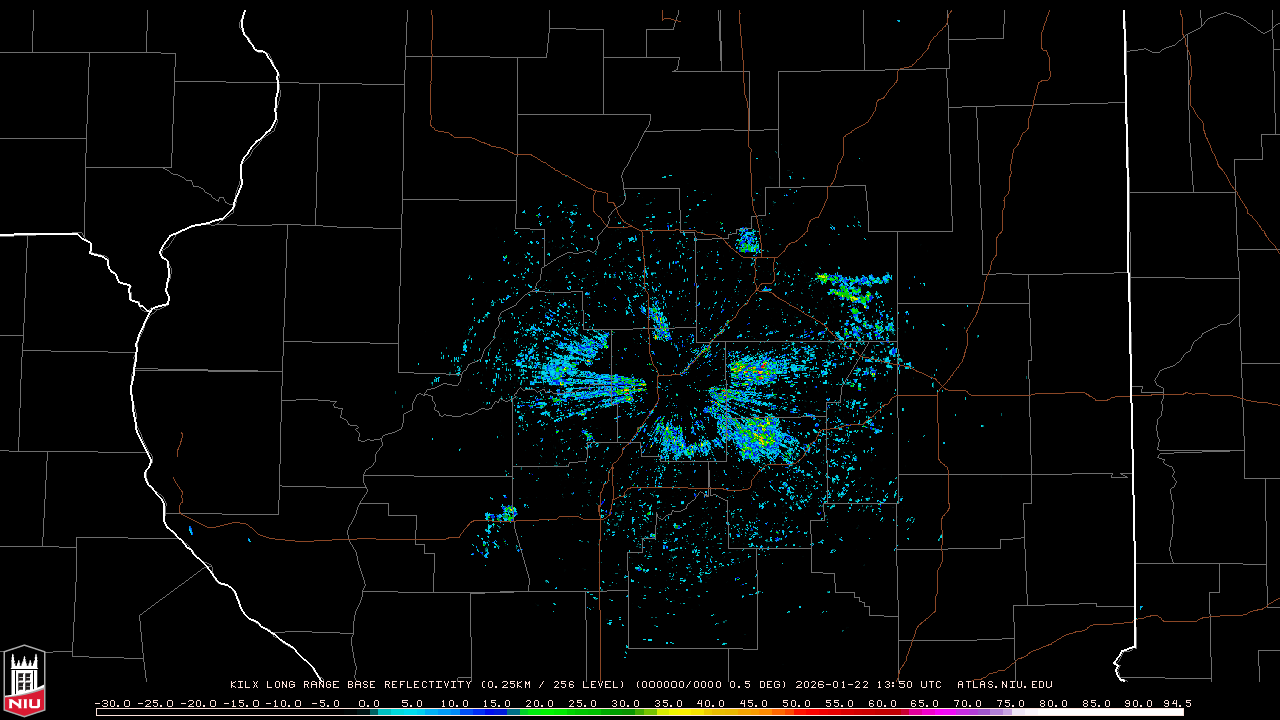This screenshot has width=1280, height=720.
Task: Click the 50.0 dBZ red color on scale
Action: [797, 712]
